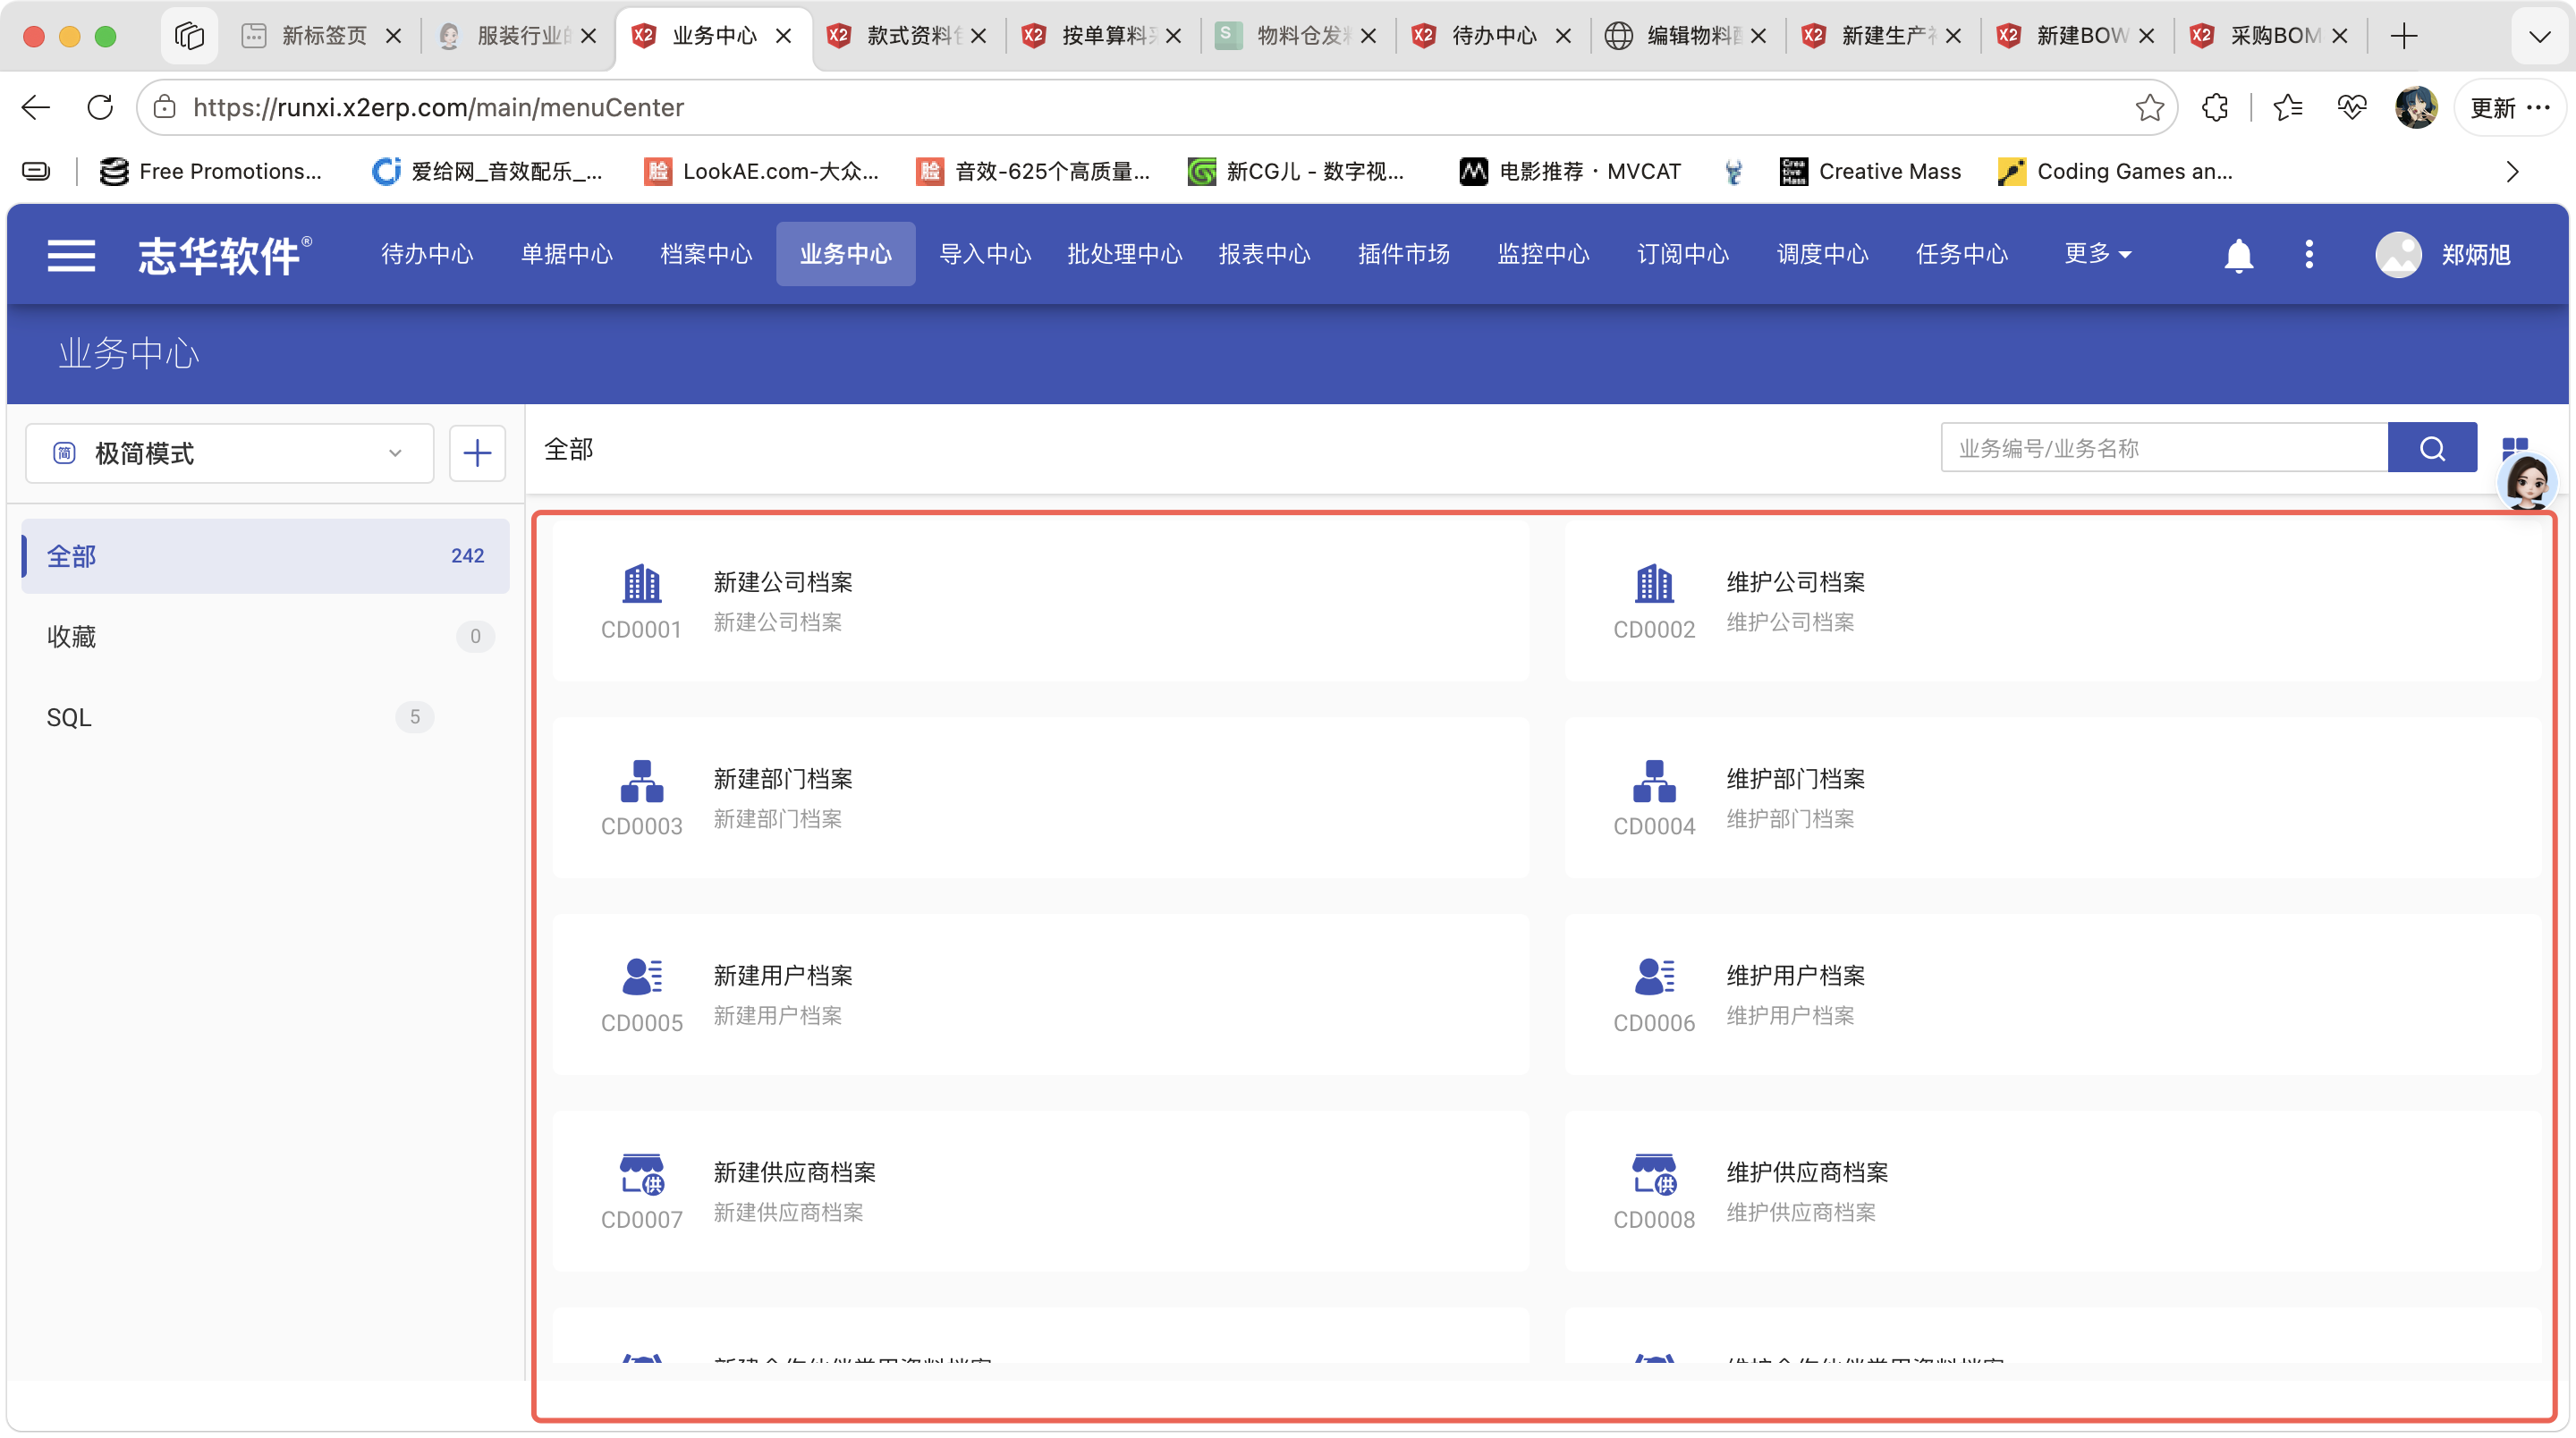
Task: Select the SQL category in sidebar
Action: tap(265, 717)
